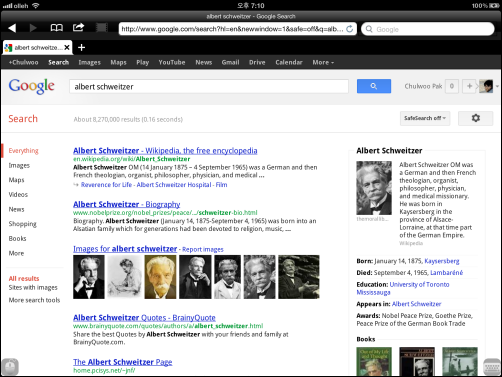This screenshot has height=377, width=502.
Task: Show More filters in the left sidebar
Action: (16, 253)
